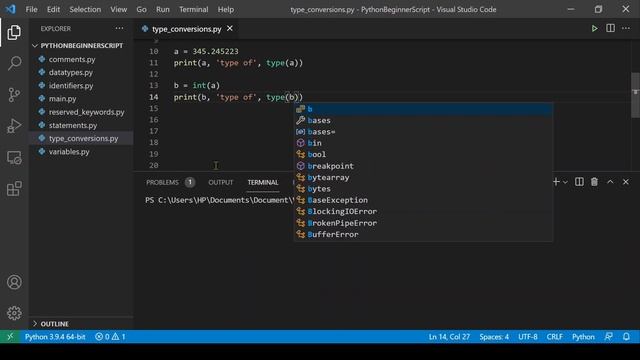This screenshot has height=360, width=640.
Task: Create a new terminal with plus icon
Action: click(556, 182)
